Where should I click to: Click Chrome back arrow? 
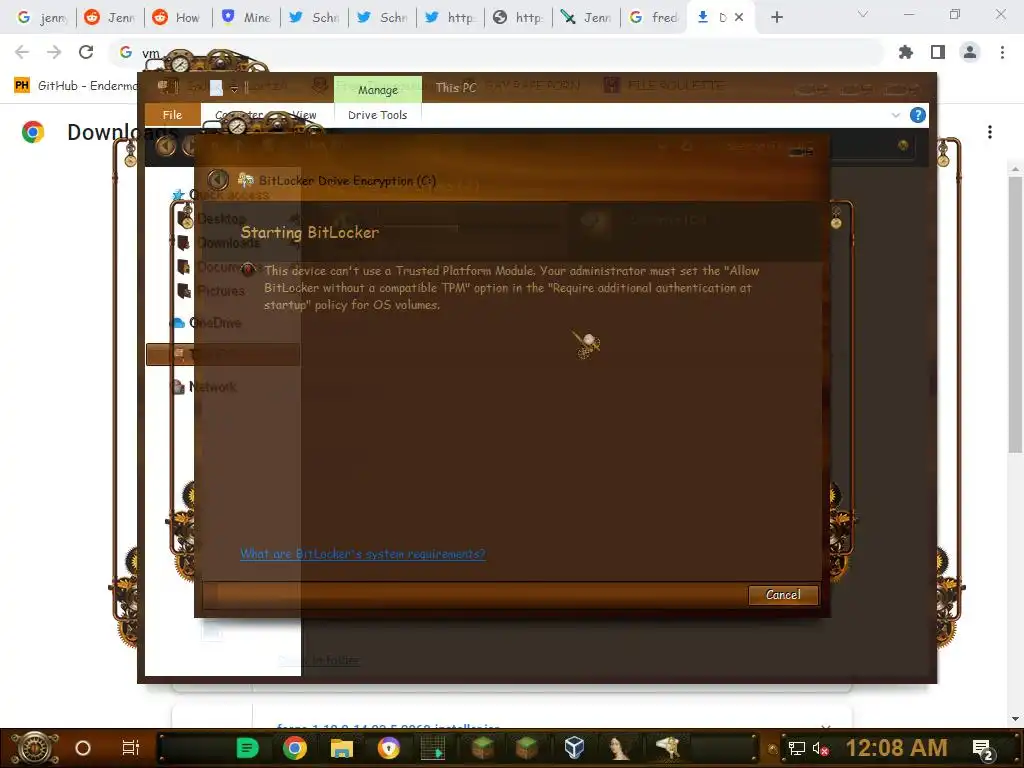tap(22, 52)
